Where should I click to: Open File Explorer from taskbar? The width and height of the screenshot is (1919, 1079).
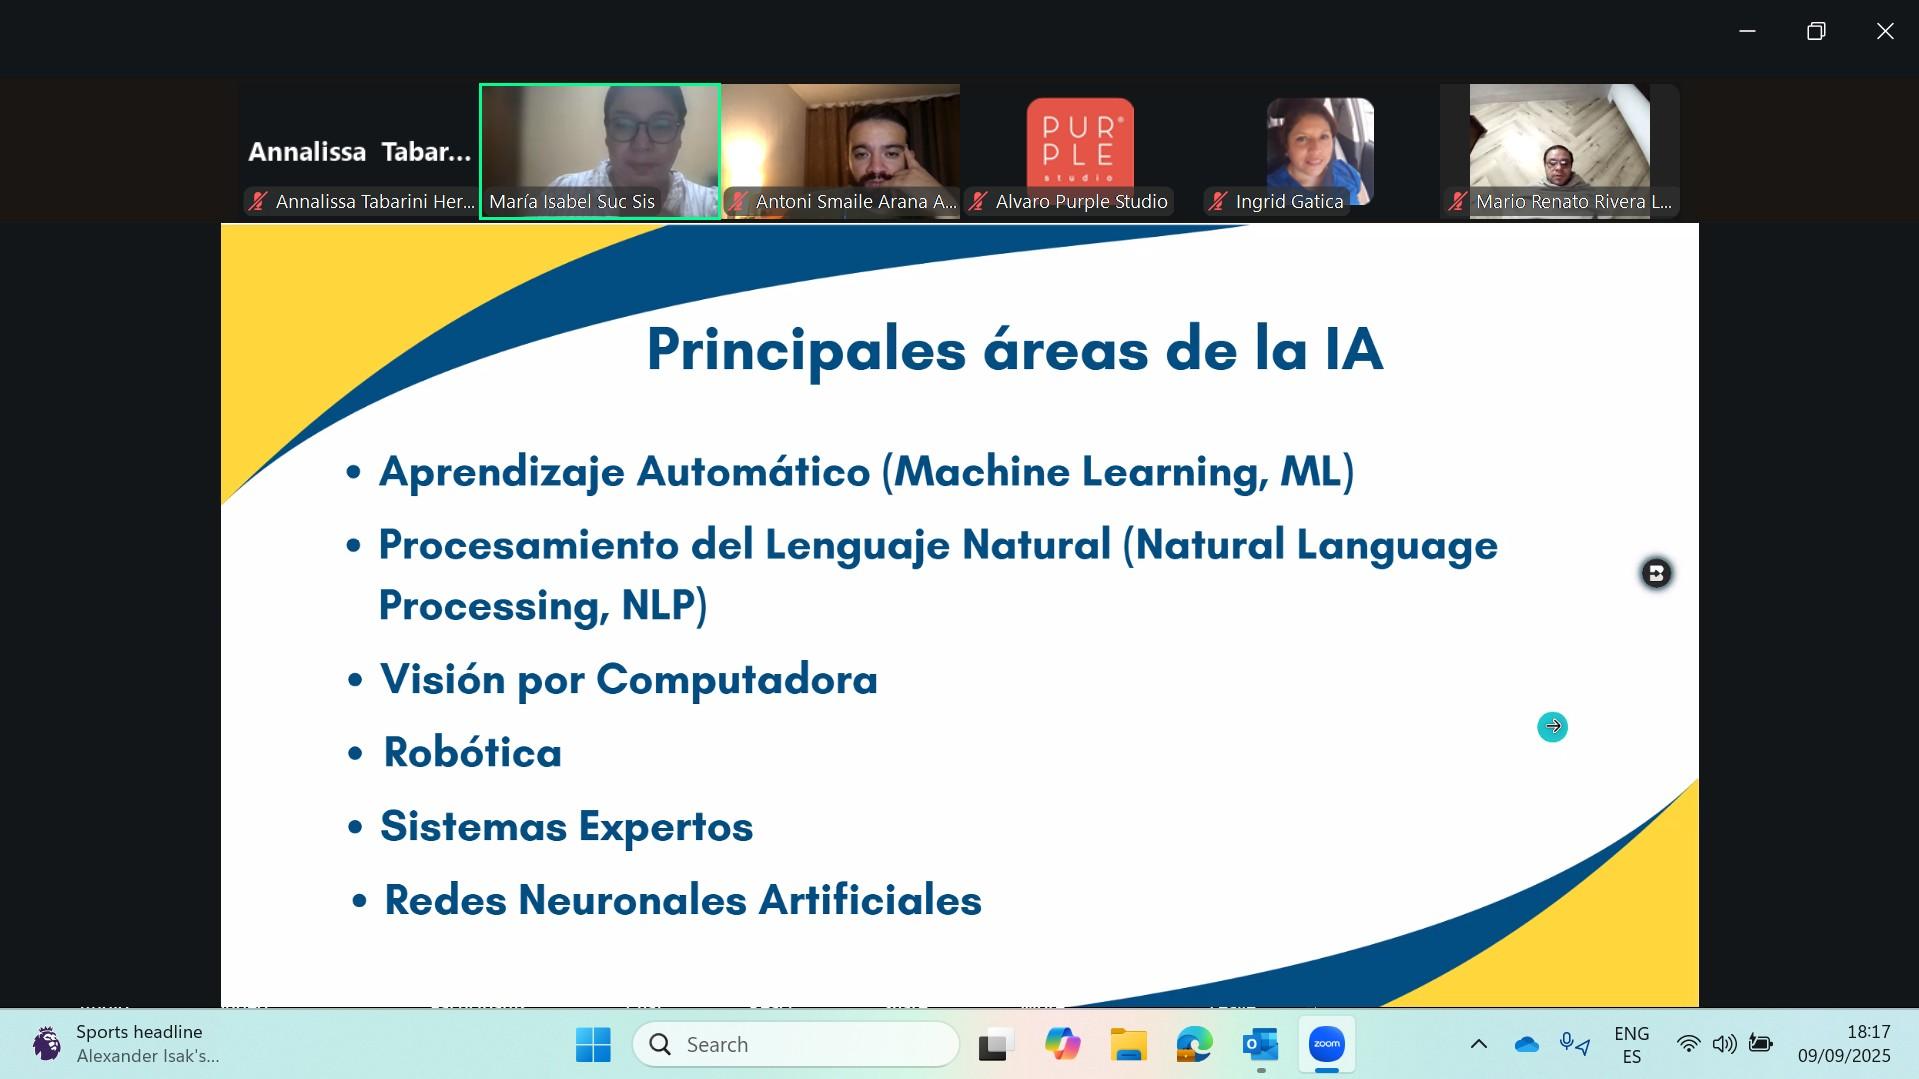click(x=1128, y=1045)
